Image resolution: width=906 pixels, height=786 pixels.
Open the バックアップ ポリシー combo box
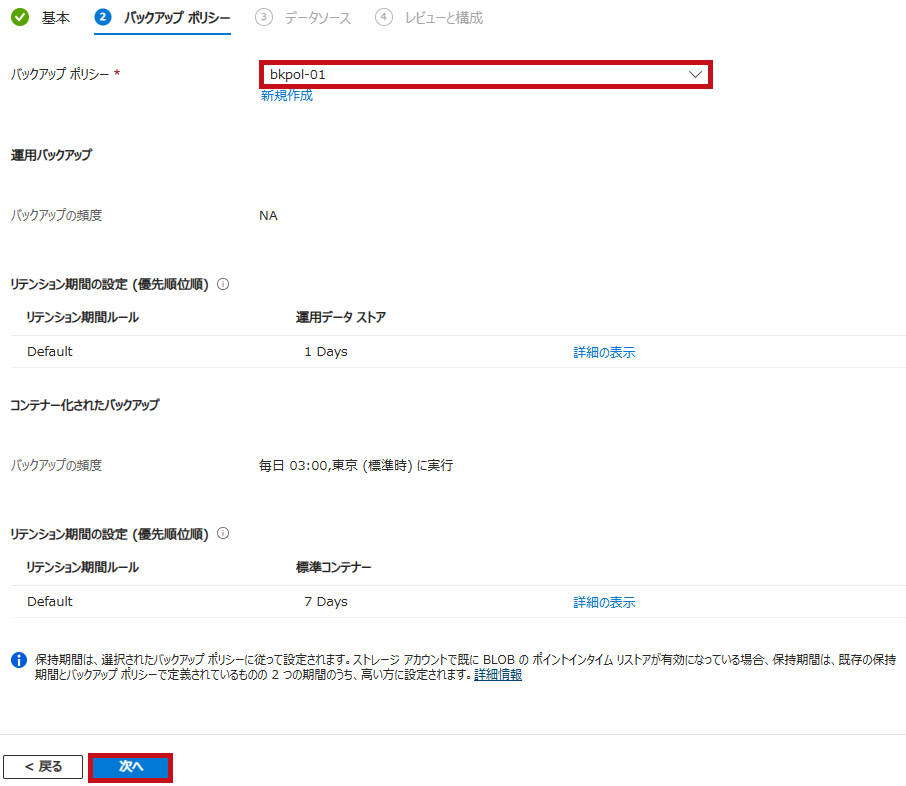pos(485,75)
